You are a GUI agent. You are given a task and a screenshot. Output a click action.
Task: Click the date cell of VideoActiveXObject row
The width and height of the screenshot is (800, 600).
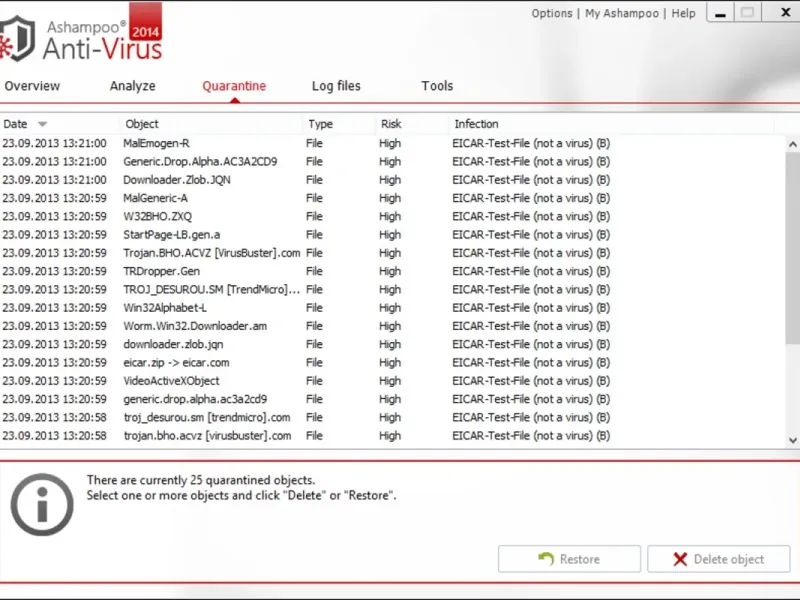(55, 381)
